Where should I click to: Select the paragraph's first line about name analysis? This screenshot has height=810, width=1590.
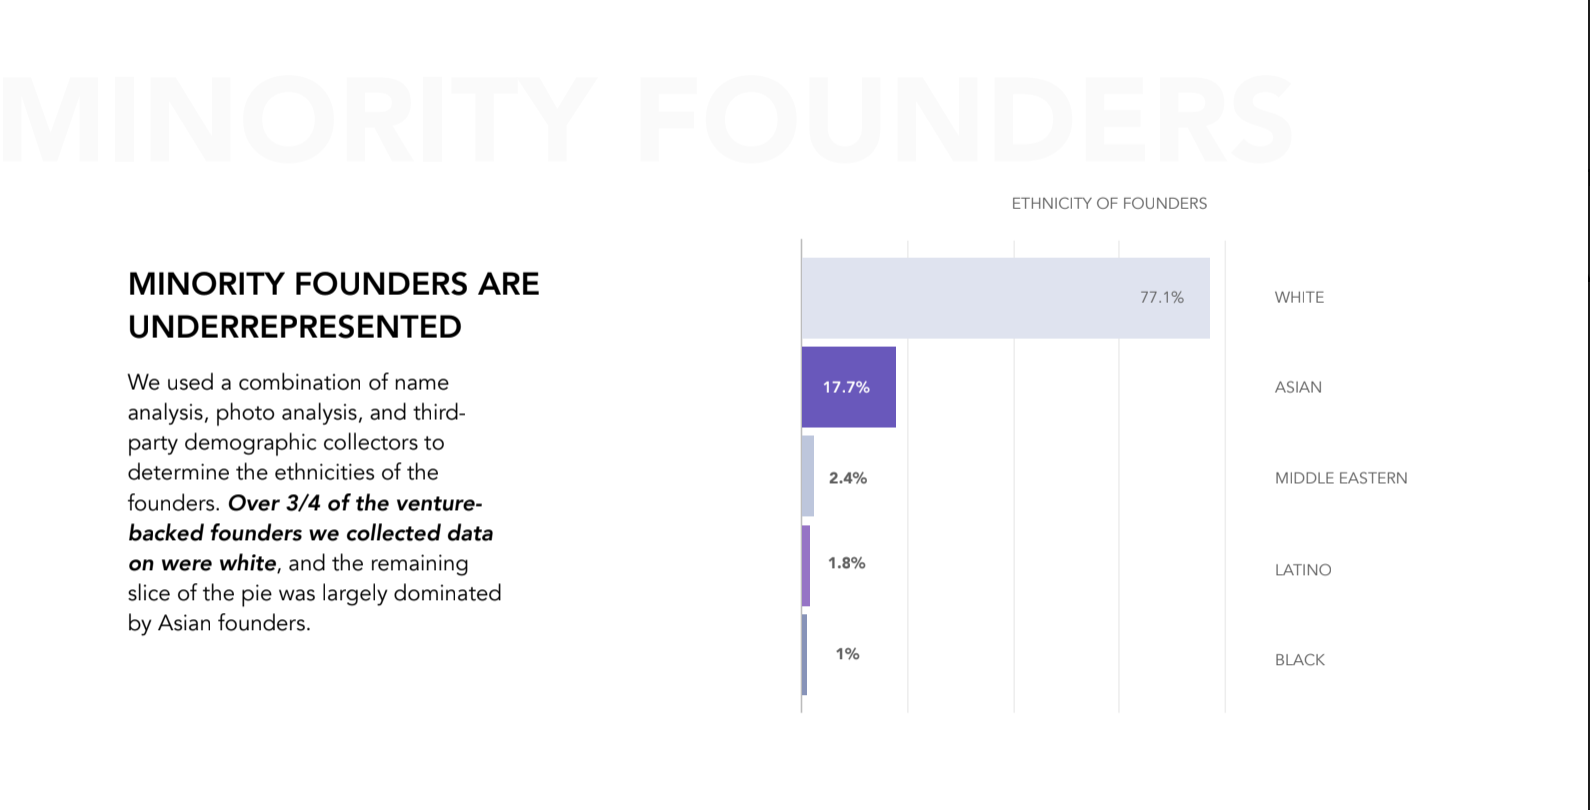coord(288,382)
